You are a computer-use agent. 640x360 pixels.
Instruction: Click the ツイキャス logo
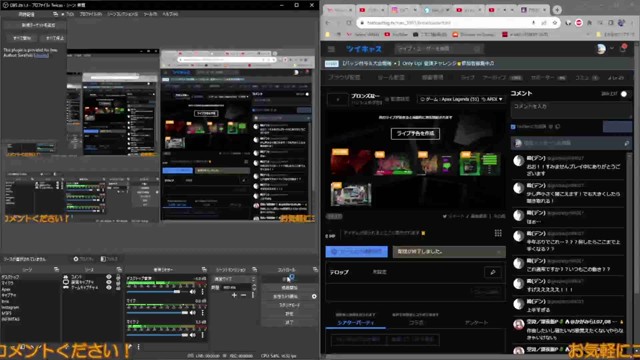tap(364, 49)
